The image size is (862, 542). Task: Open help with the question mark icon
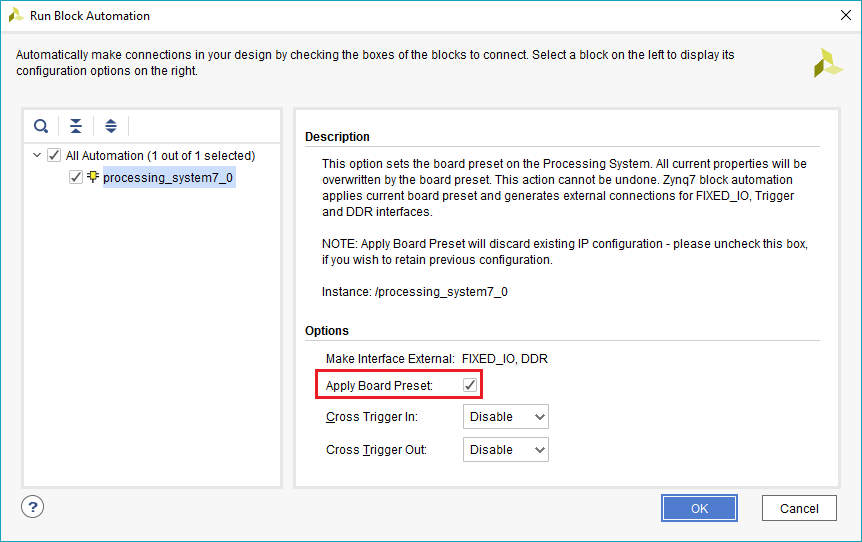point(32,506)
